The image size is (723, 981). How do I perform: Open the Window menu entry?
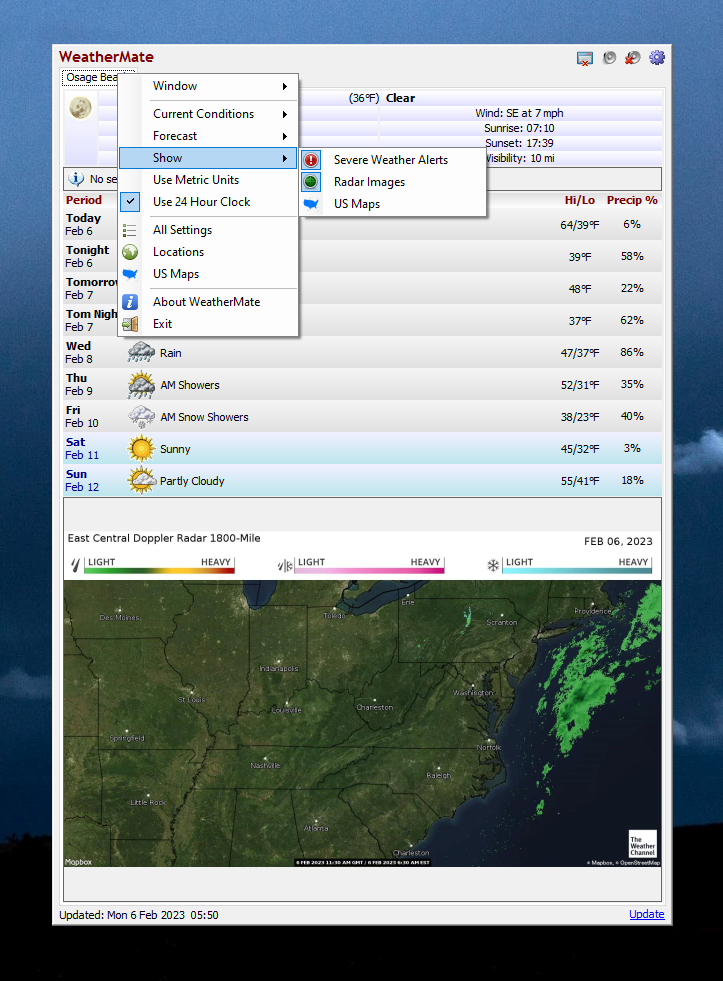click(x=208, y=86)
